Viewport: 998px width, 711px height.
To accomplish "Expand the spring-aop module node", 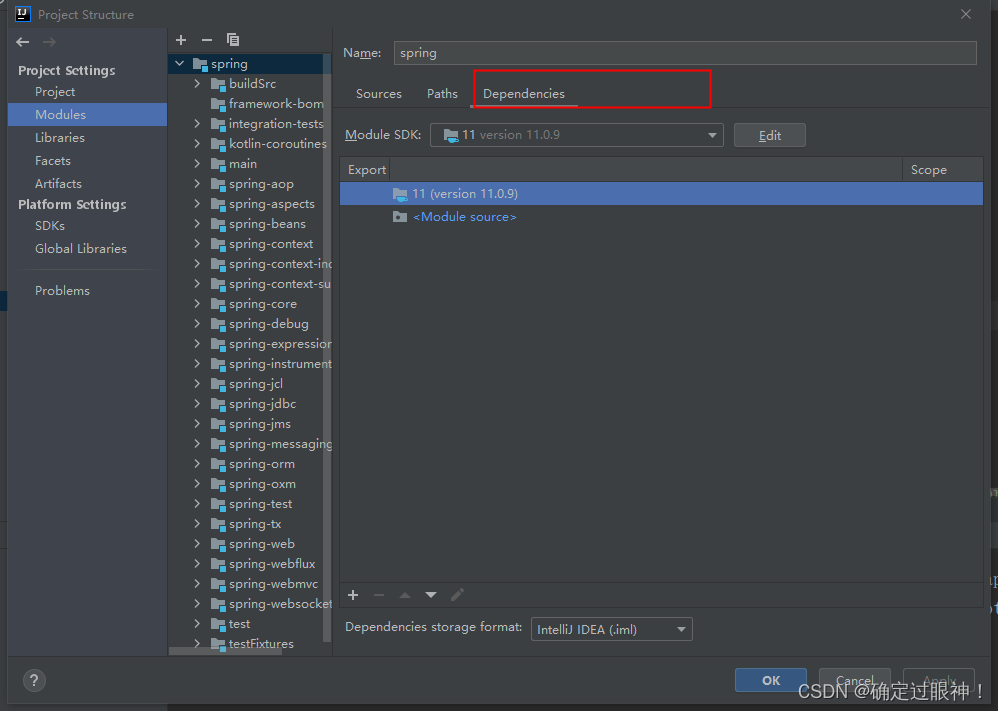I will pos(197,184).
